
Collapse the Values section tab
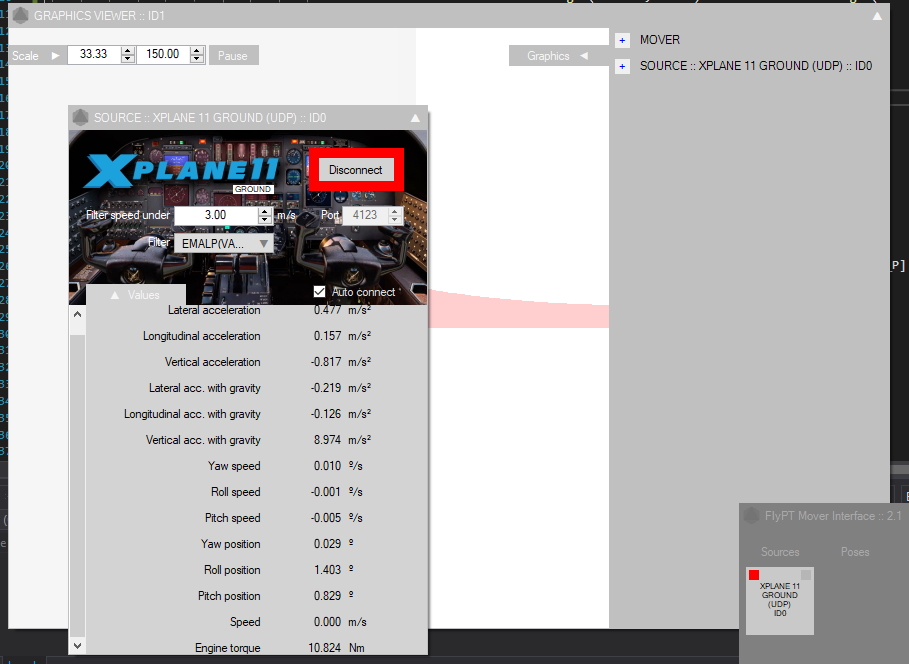click(x=136, y=295)
